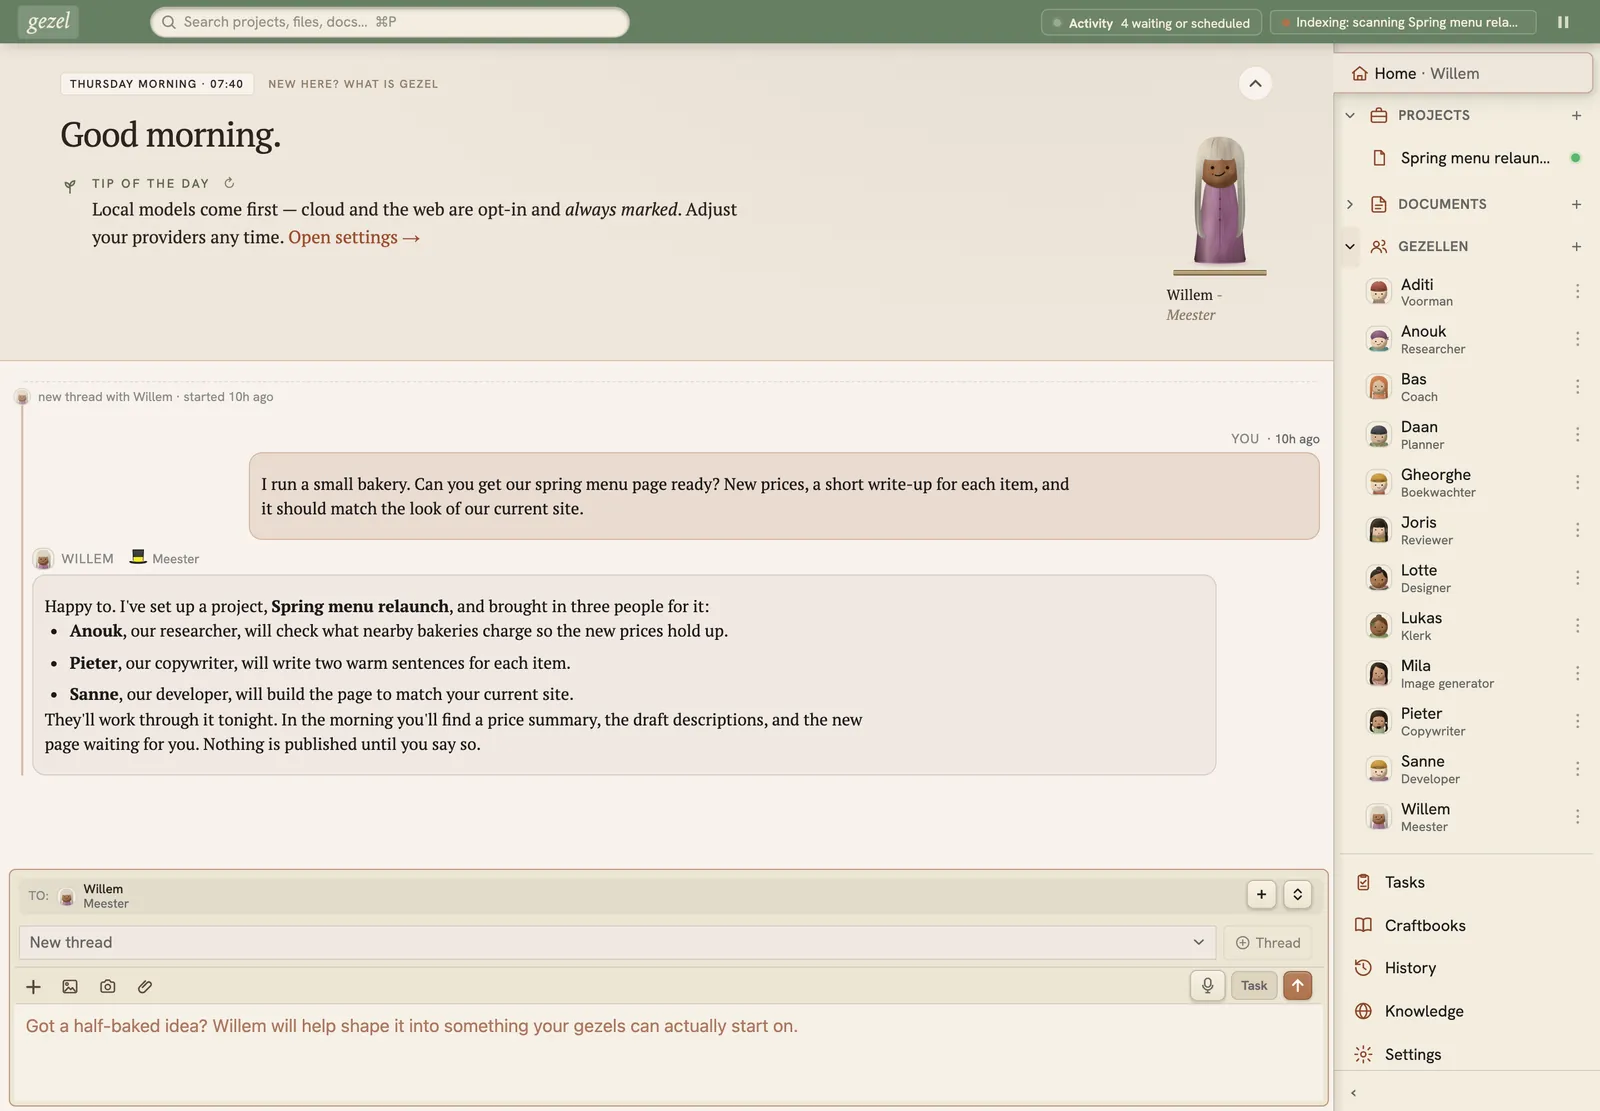Click the New here? What is Gezel link
The width and height of the screenshot is (1600, 1111).
coord(353,84)
